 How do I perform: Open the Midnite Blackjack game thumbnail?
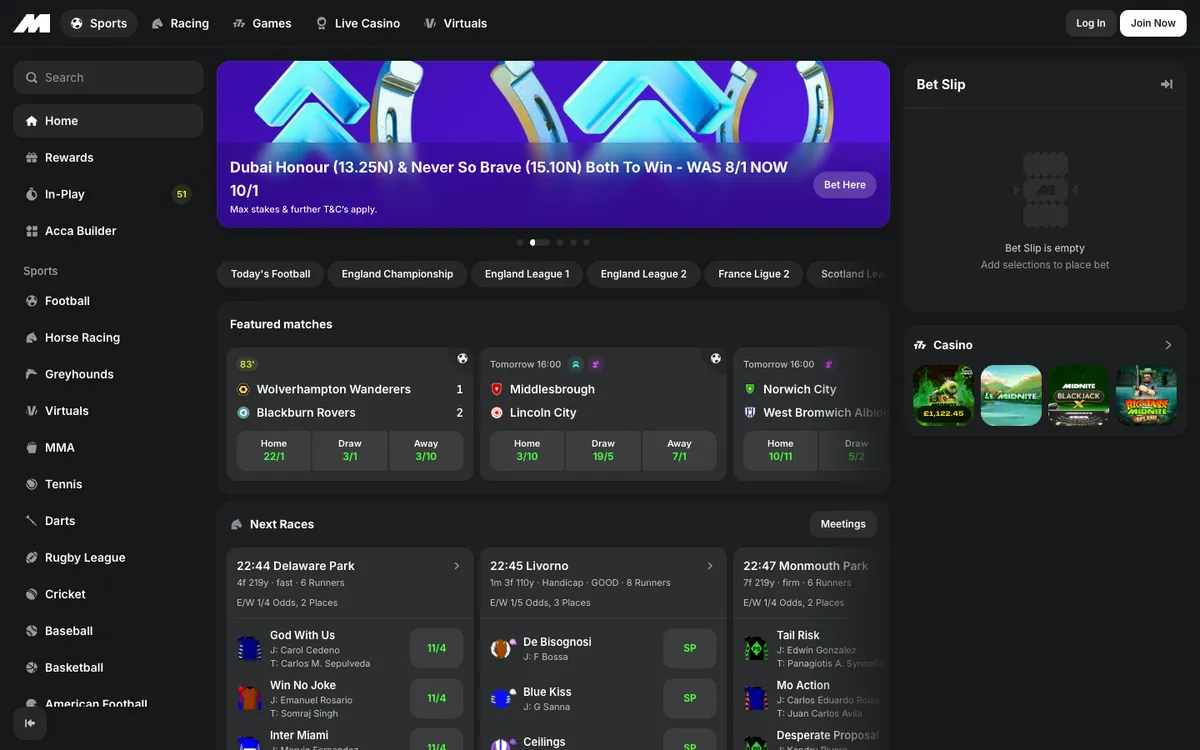click(x=1078, y=395)
